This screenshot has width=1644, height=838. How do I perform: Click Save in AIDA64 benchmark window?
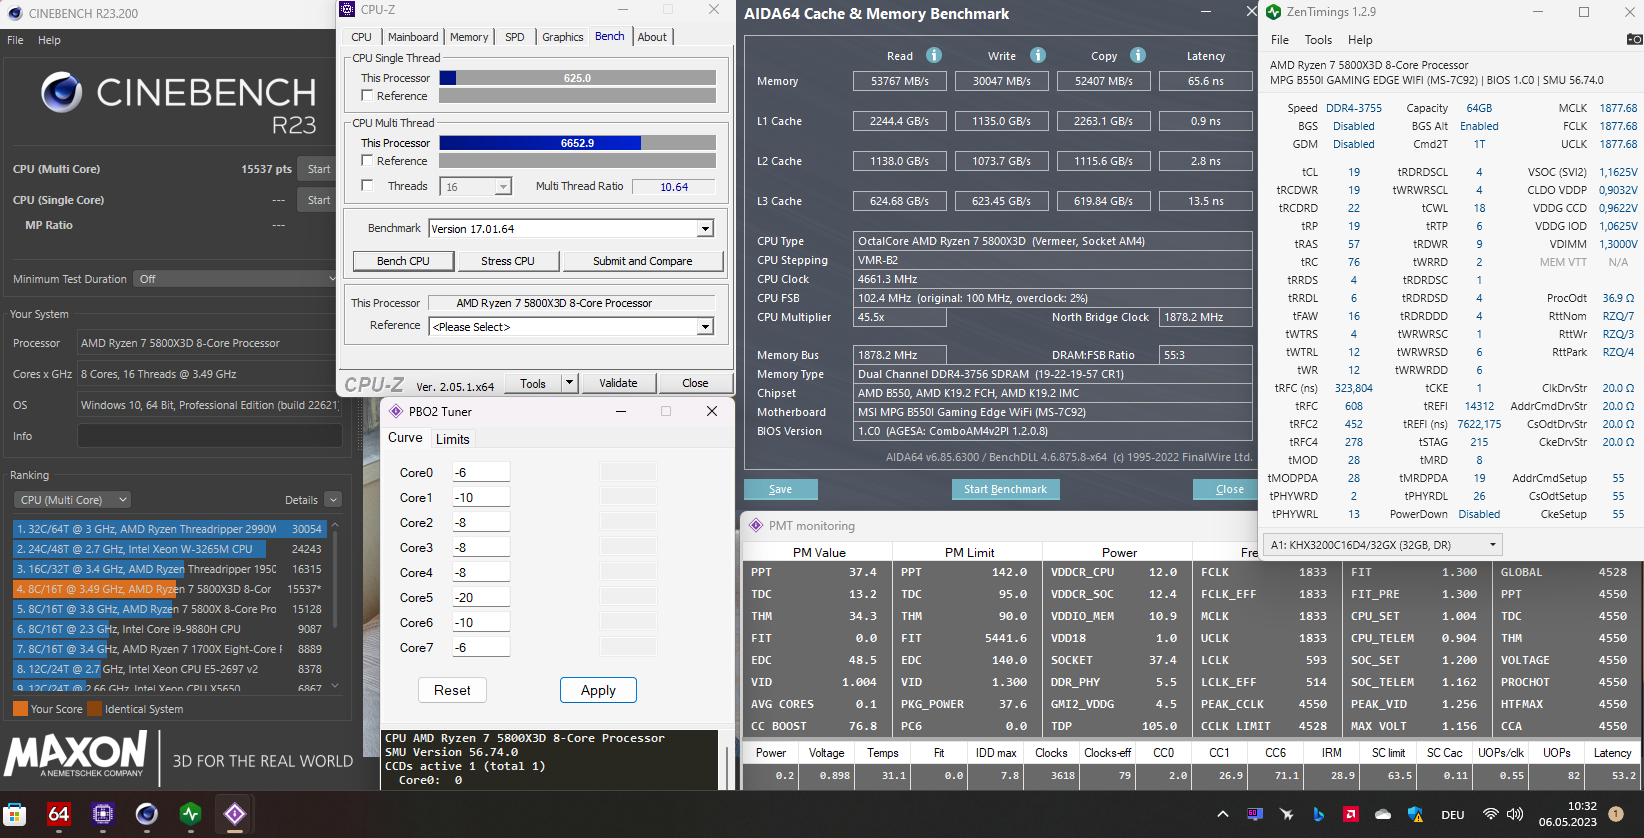[781, 489]
